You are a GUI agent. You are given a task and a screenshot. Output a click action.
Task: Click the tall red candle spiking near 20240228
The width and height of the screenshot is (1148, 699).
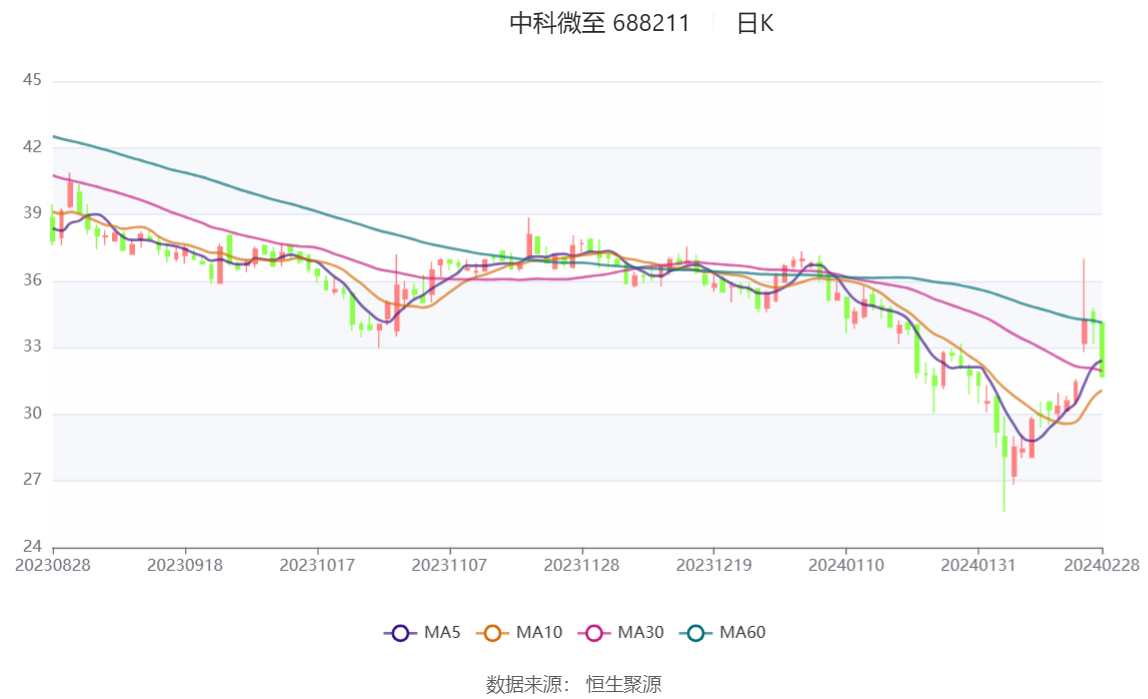pyautogui.click(x=1084, y=307)
